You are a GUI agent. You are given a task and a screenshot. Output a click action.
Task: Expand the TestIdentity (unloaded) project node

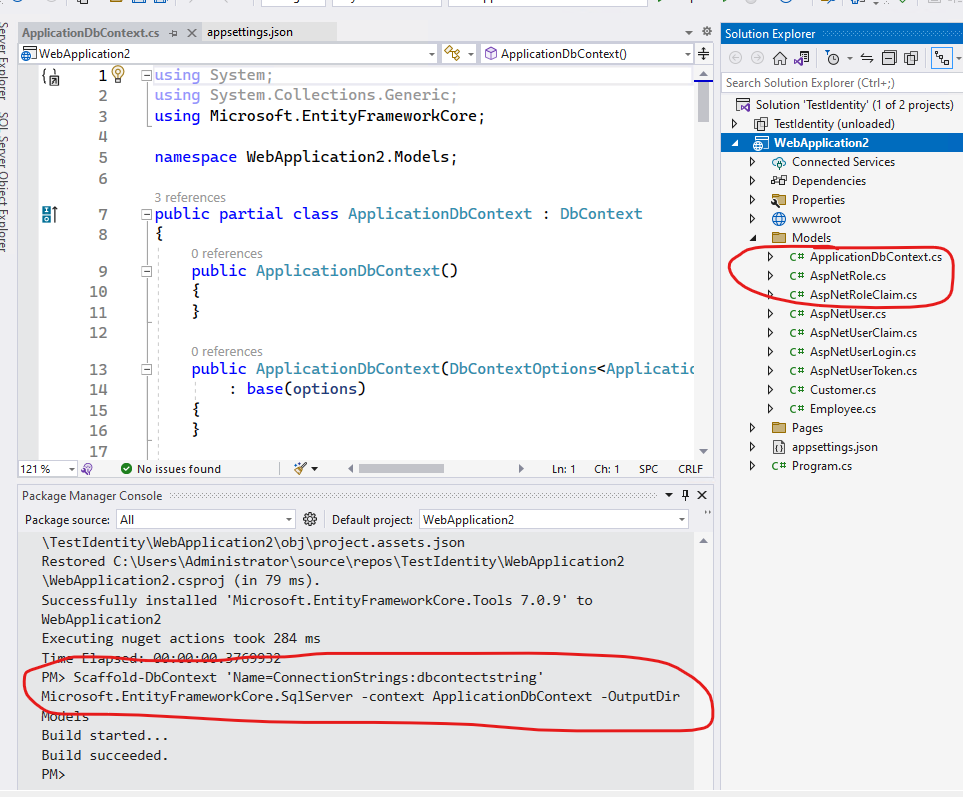coord(735,124)
